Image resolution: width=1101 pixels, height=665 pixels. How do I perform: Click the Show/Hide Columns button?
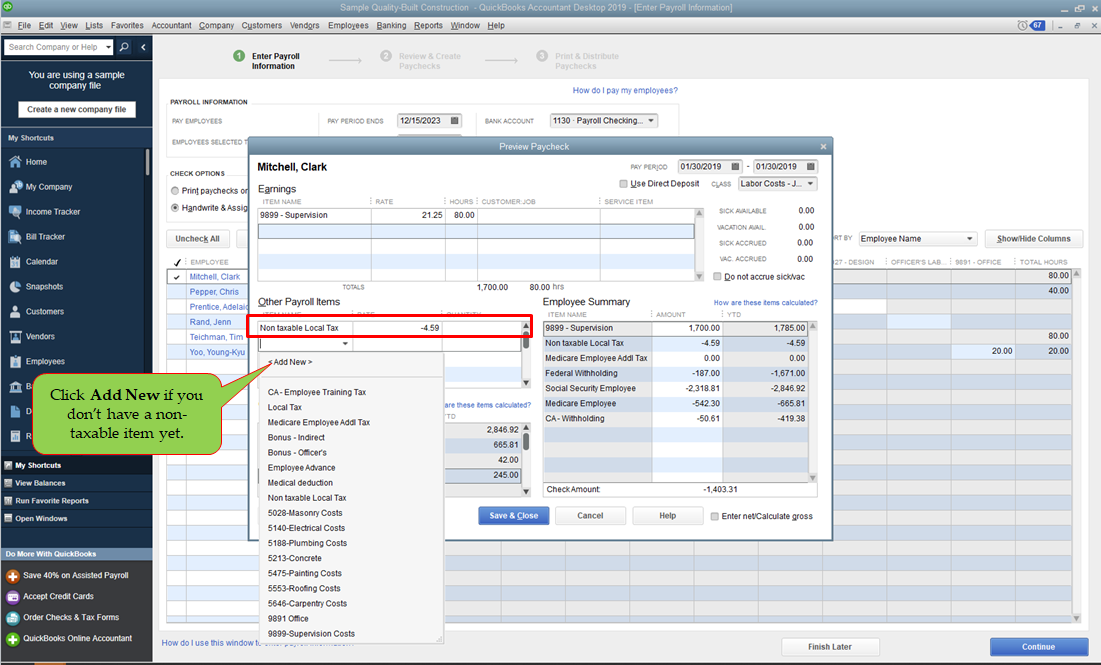click(x=1034, y=239)
